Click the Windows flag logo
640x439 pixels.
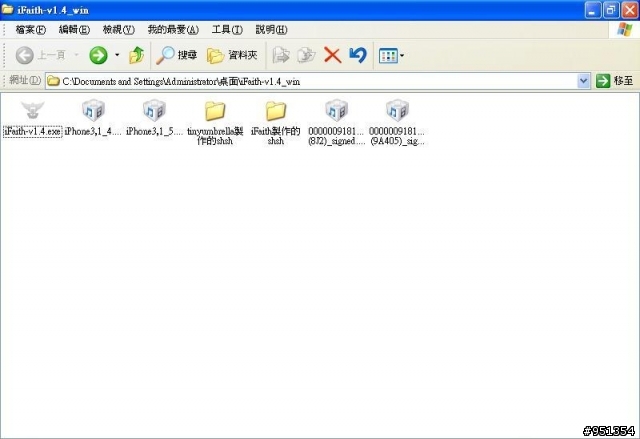click(x=624, y=29)
